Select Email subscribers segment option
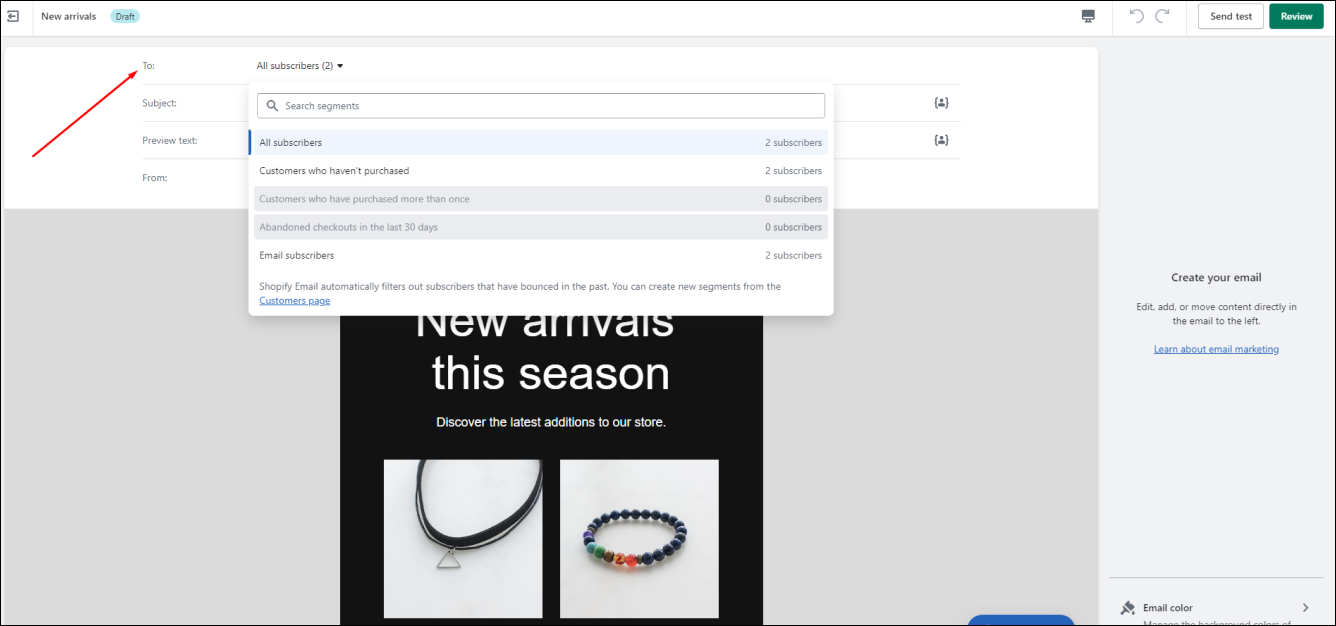Image resolution: width=1336 pixels, height=626 pixels. click(x=540, y=256)
